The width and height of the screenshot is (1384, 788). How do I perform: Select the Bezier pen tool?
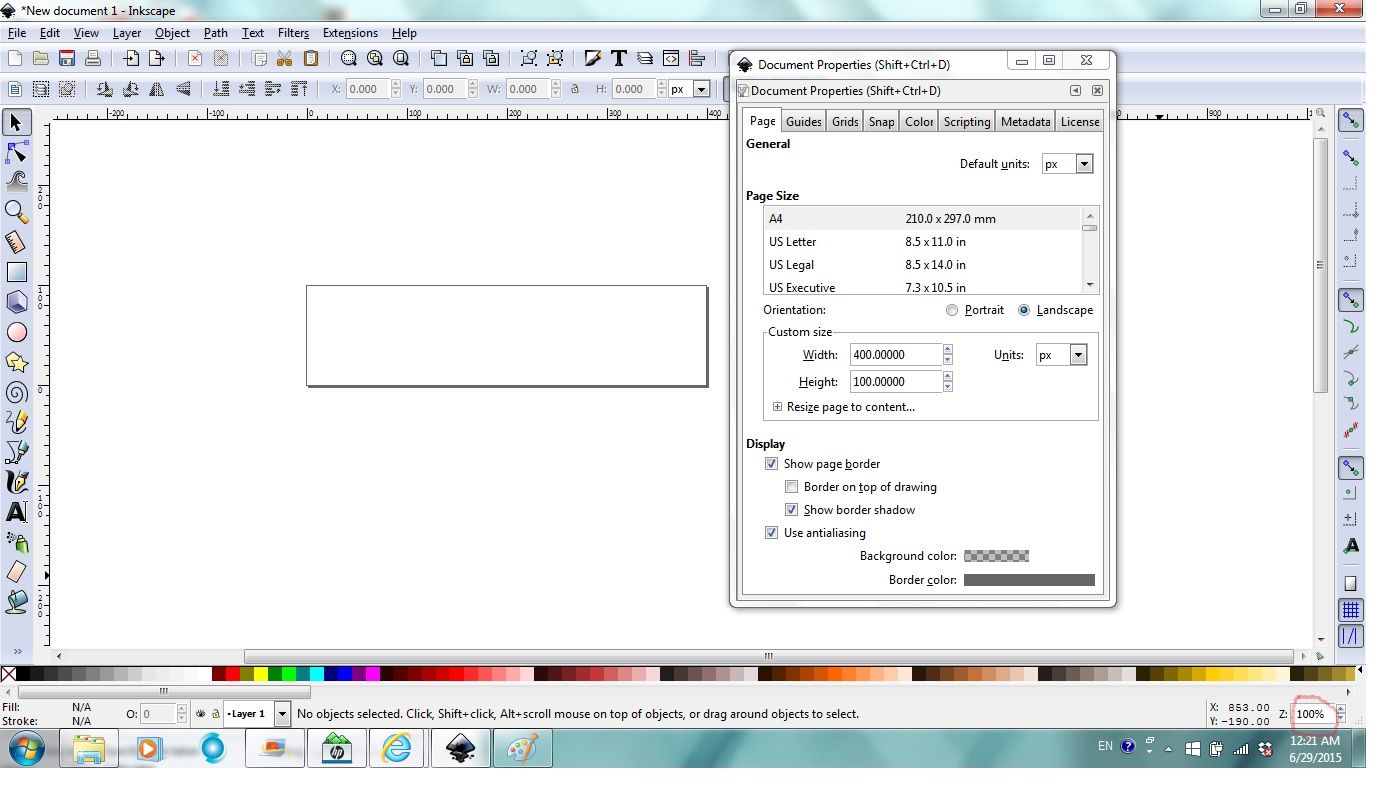pyautogui.click(x=17, y=452)
